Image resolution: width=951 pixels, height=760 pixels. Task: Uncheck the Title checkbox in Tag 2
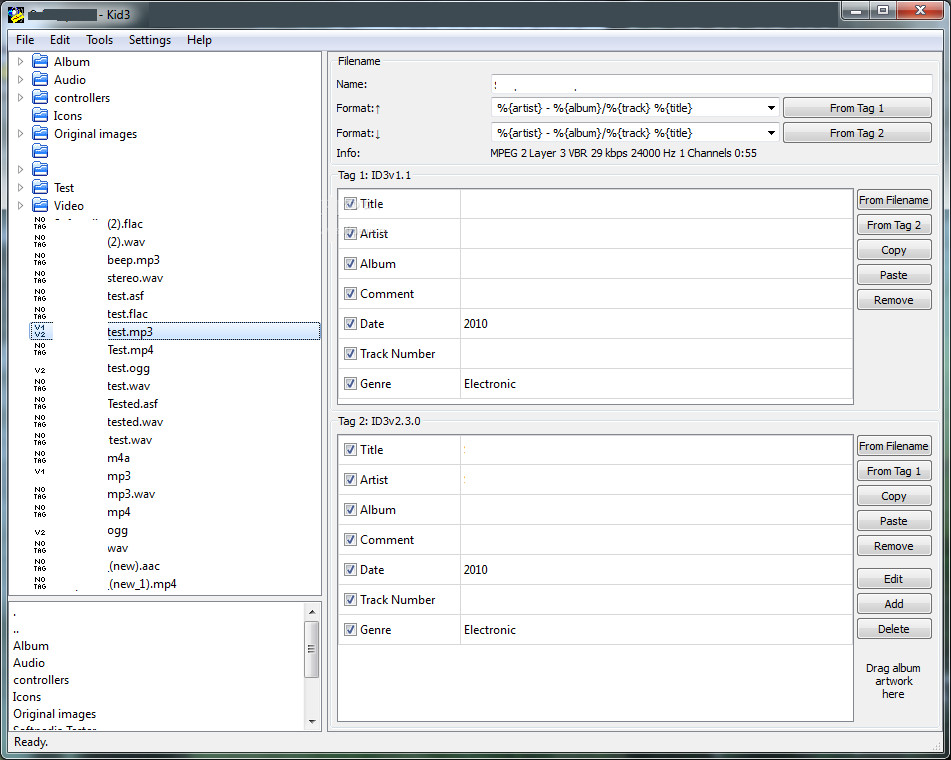350,449
